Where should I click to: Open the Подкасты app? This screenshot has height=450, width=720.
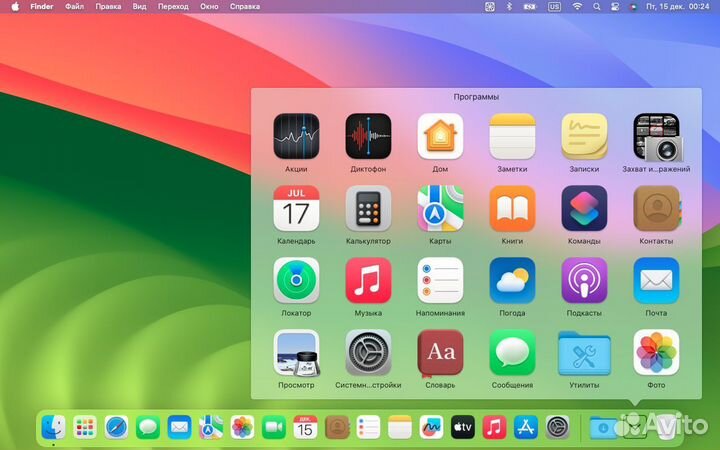(584, 281)
